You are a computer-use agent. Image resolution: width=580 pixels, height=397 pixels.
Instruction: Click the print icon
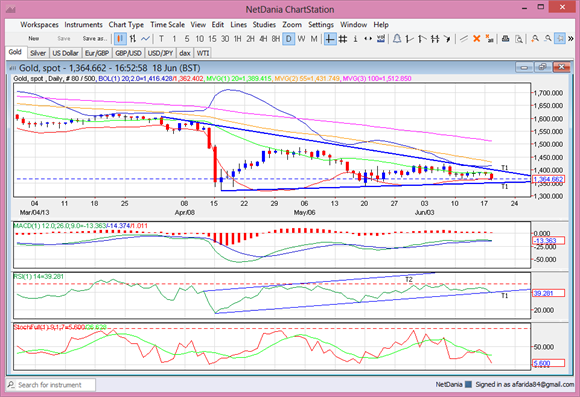coord(505,38)
